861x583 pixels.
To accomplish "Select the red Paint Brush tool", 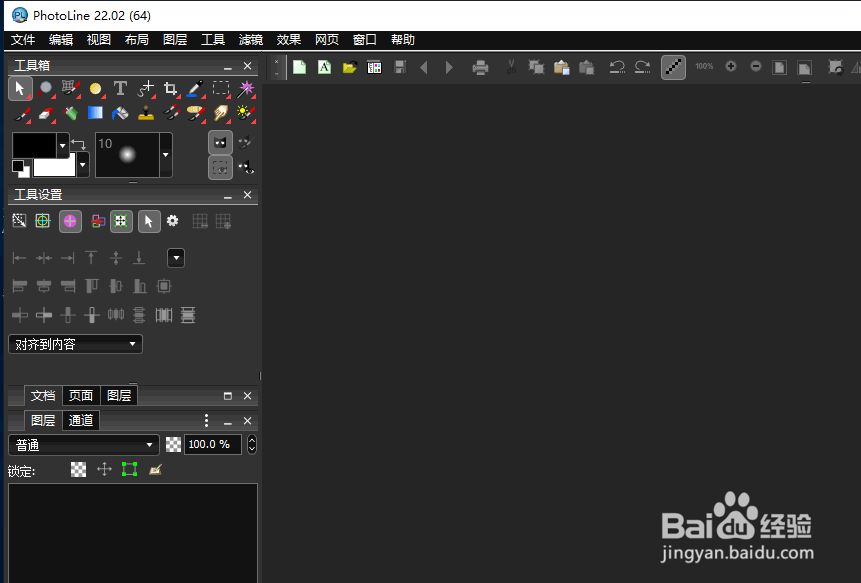I will click(21, 114).
